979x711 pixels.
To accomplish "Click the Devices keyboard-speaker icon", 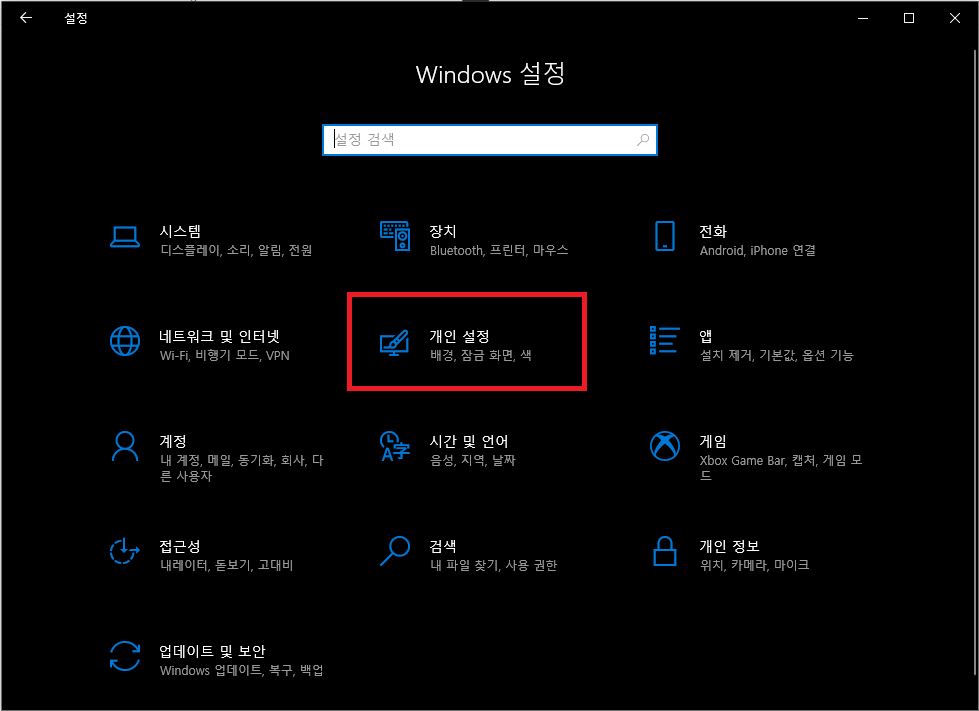I will tap(395, 237).
